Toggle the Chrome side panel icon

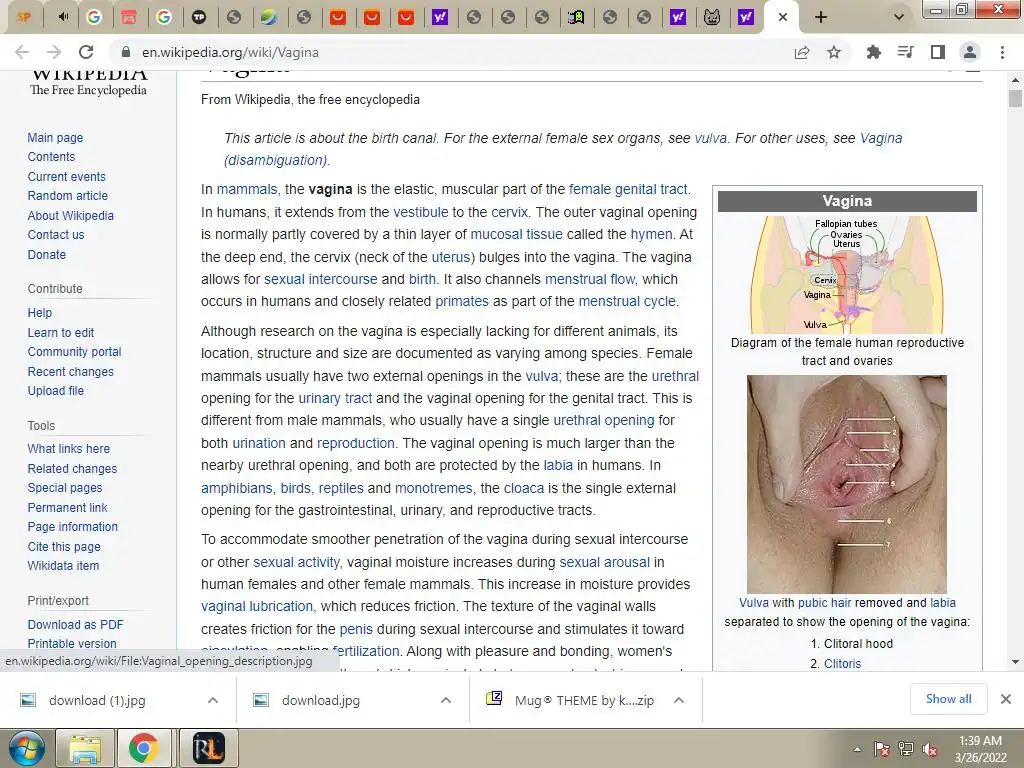coord(938,52)
